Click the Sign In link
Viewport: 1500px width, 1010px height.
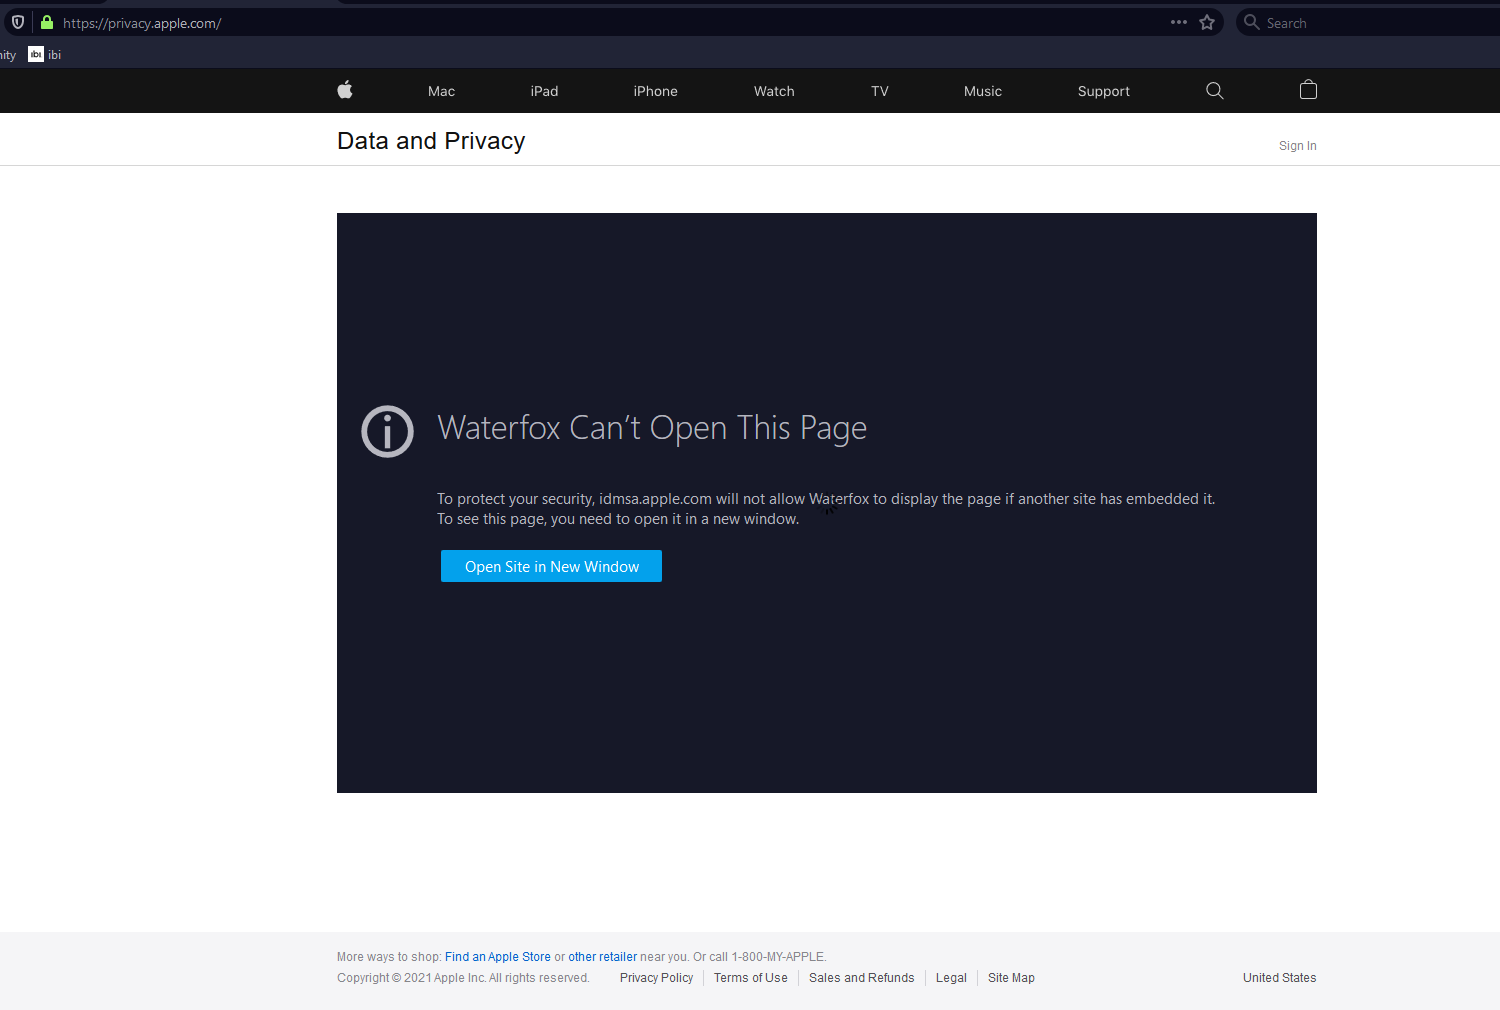tap(1297, 146)
